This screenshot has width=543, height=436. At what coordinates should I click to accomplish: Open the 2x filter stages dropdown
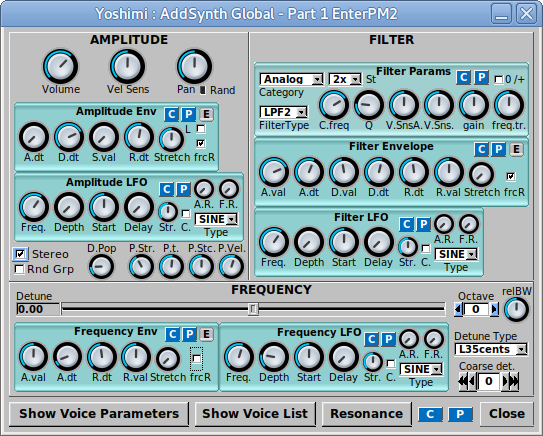[345, 79]
